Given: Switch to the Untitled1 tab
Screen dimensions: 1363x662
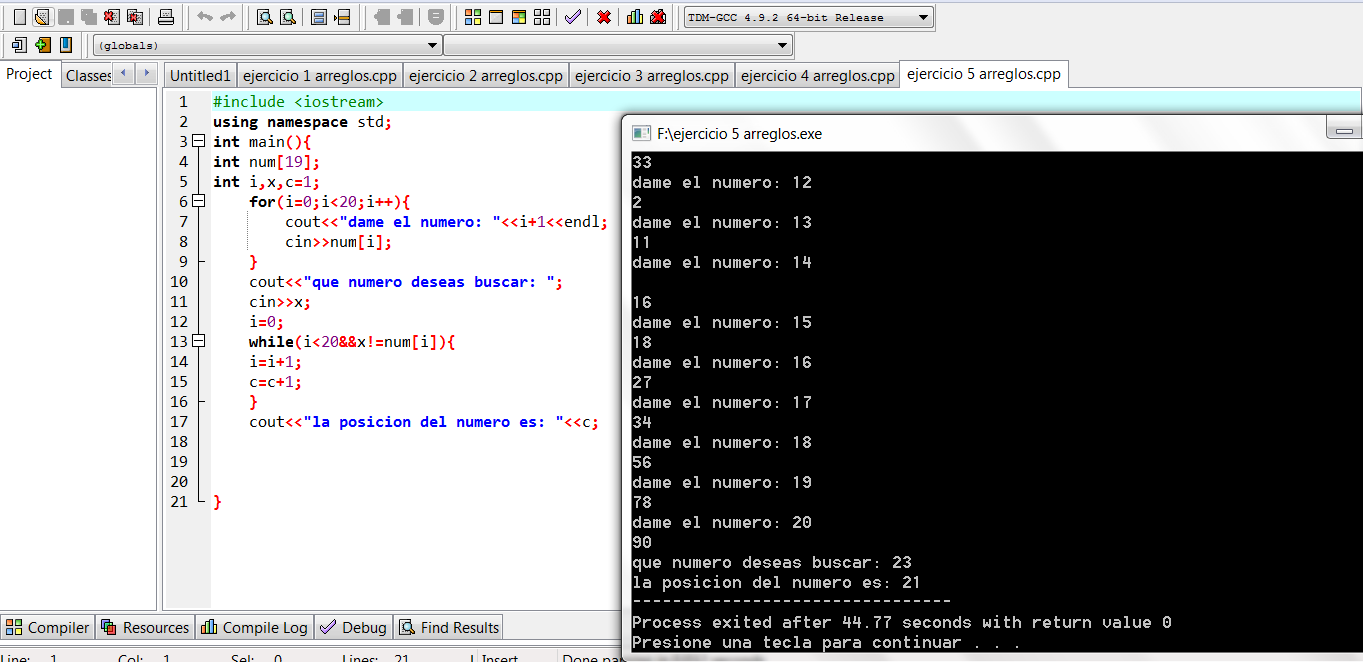Looking at the screenshot, I should (200, 74).
